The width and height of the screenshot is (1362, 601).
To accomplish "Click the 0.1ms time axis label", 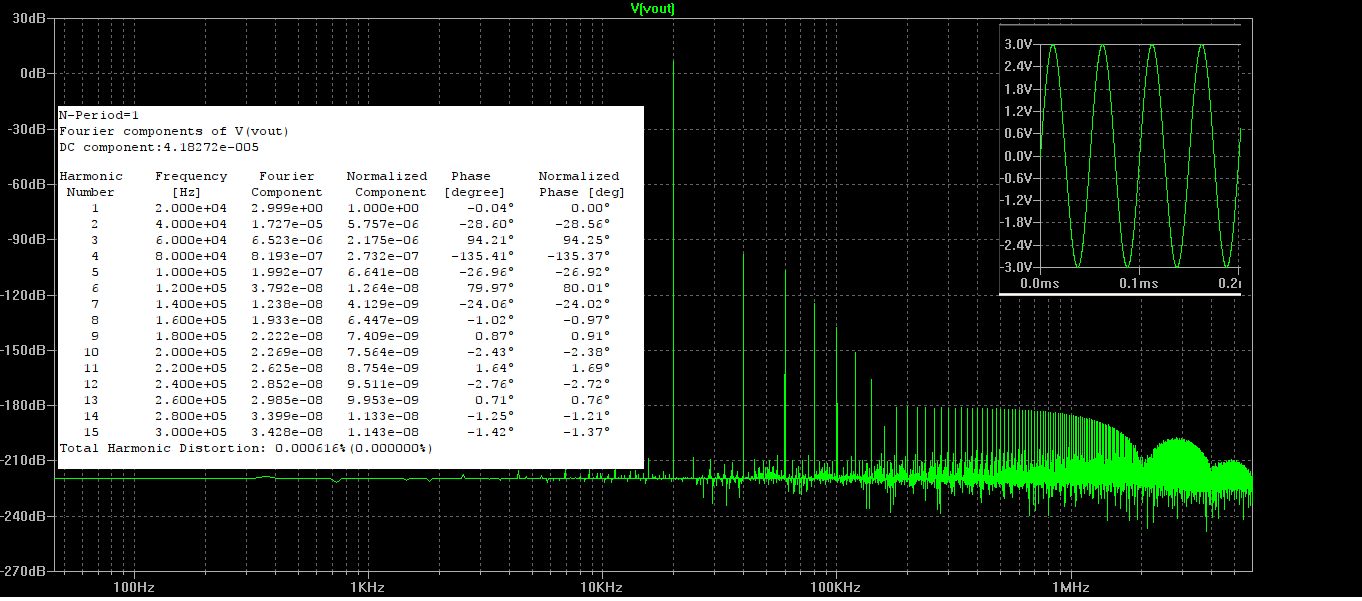I will [1139, 284].
